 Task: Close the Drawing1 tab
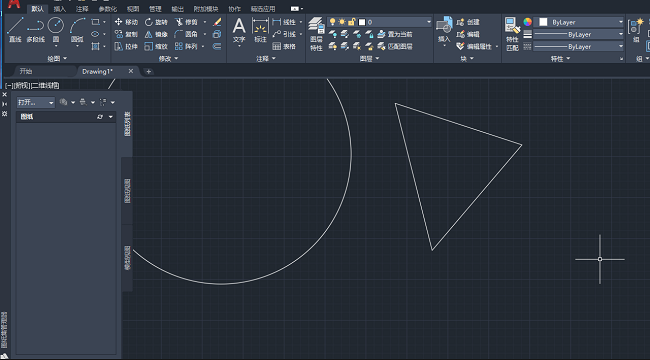click(x=131, y=71)
